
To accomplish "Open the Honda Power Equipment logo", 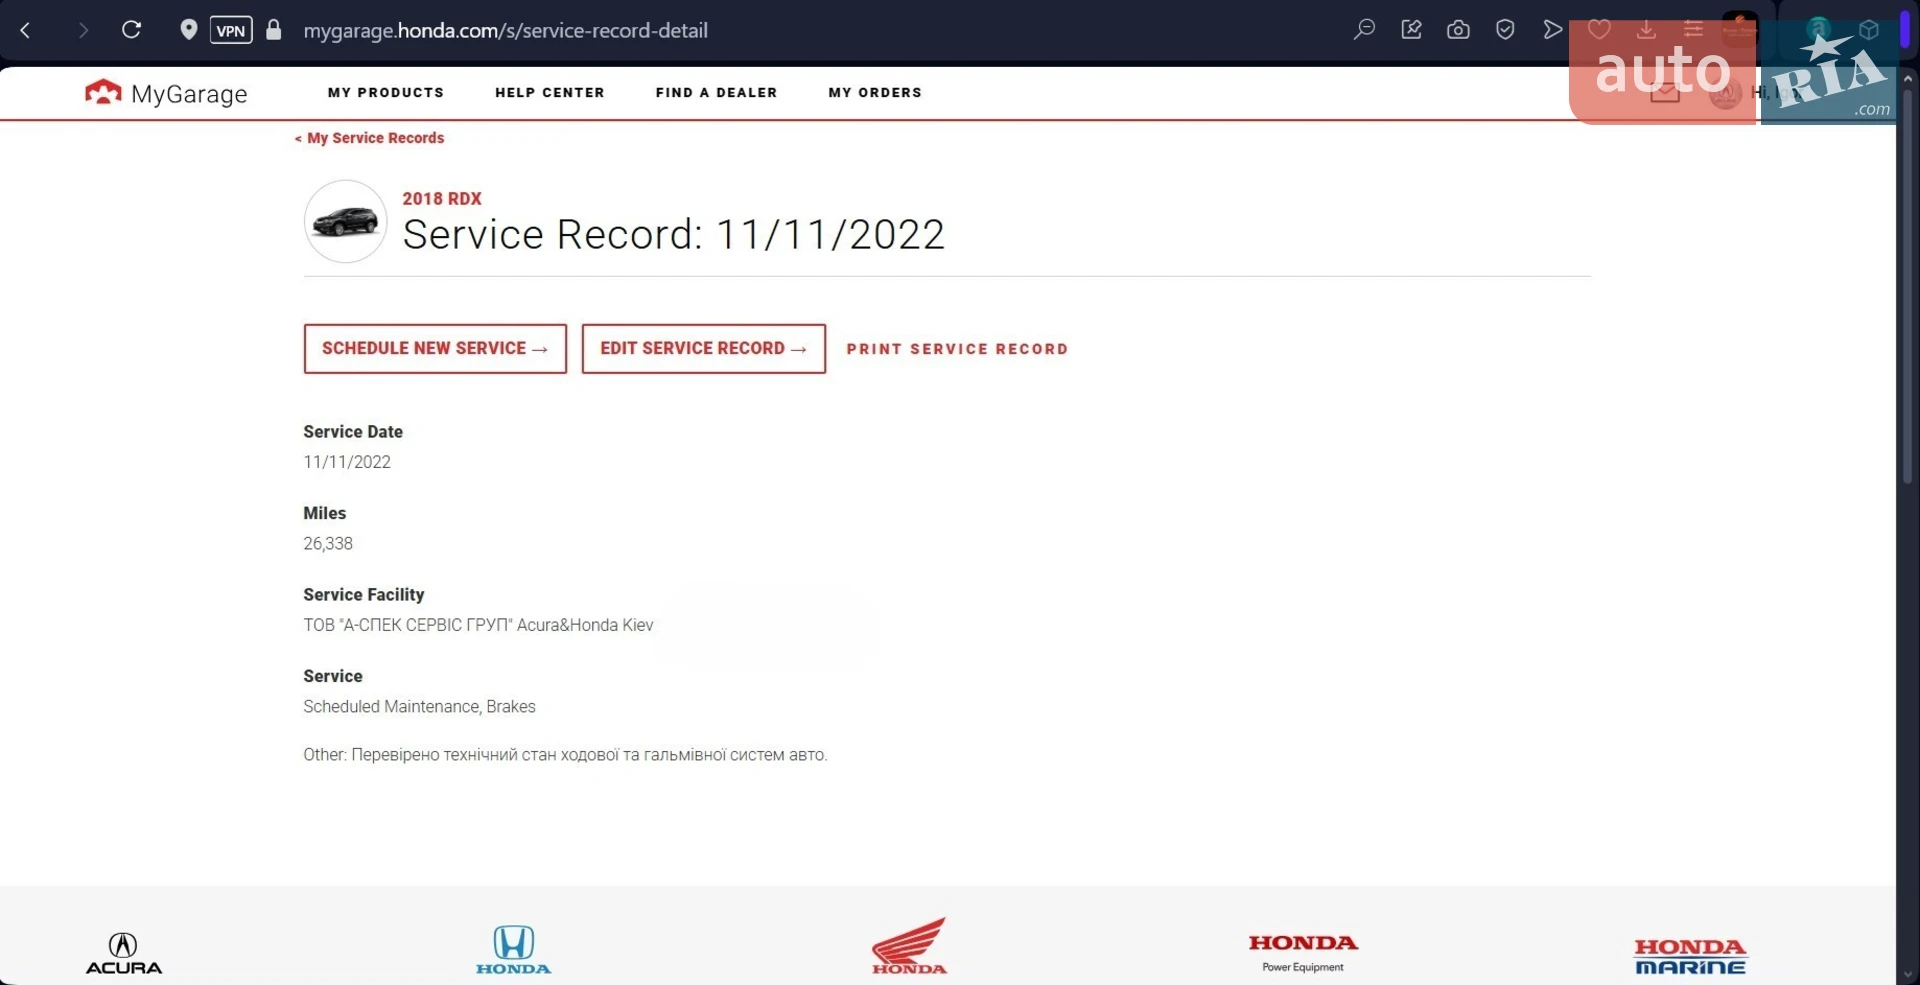I will tap(1303, 953).
